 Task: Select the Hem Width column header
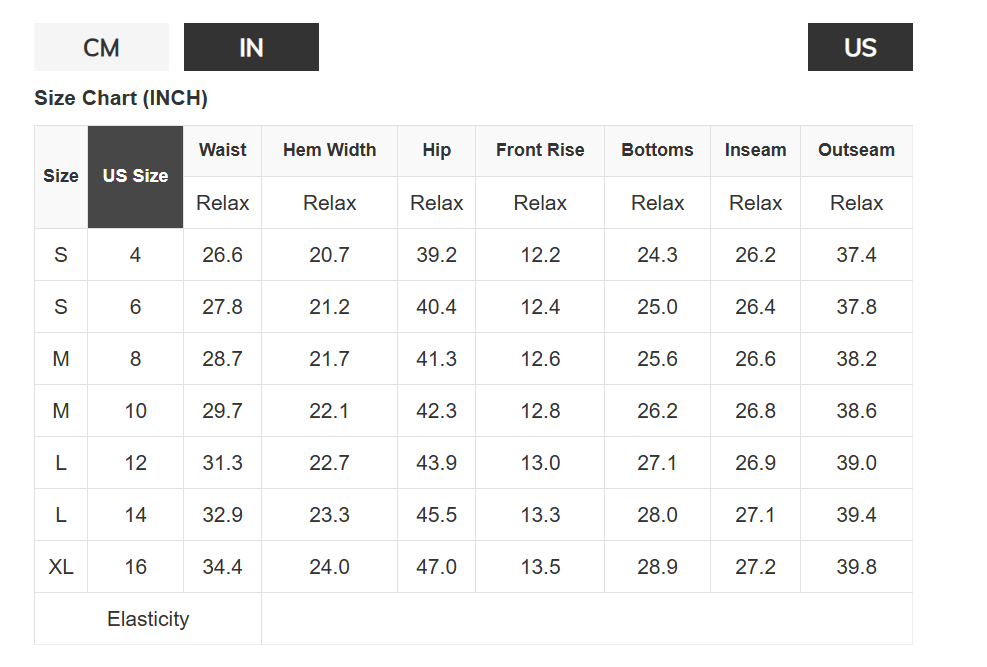tap(329, 150)
